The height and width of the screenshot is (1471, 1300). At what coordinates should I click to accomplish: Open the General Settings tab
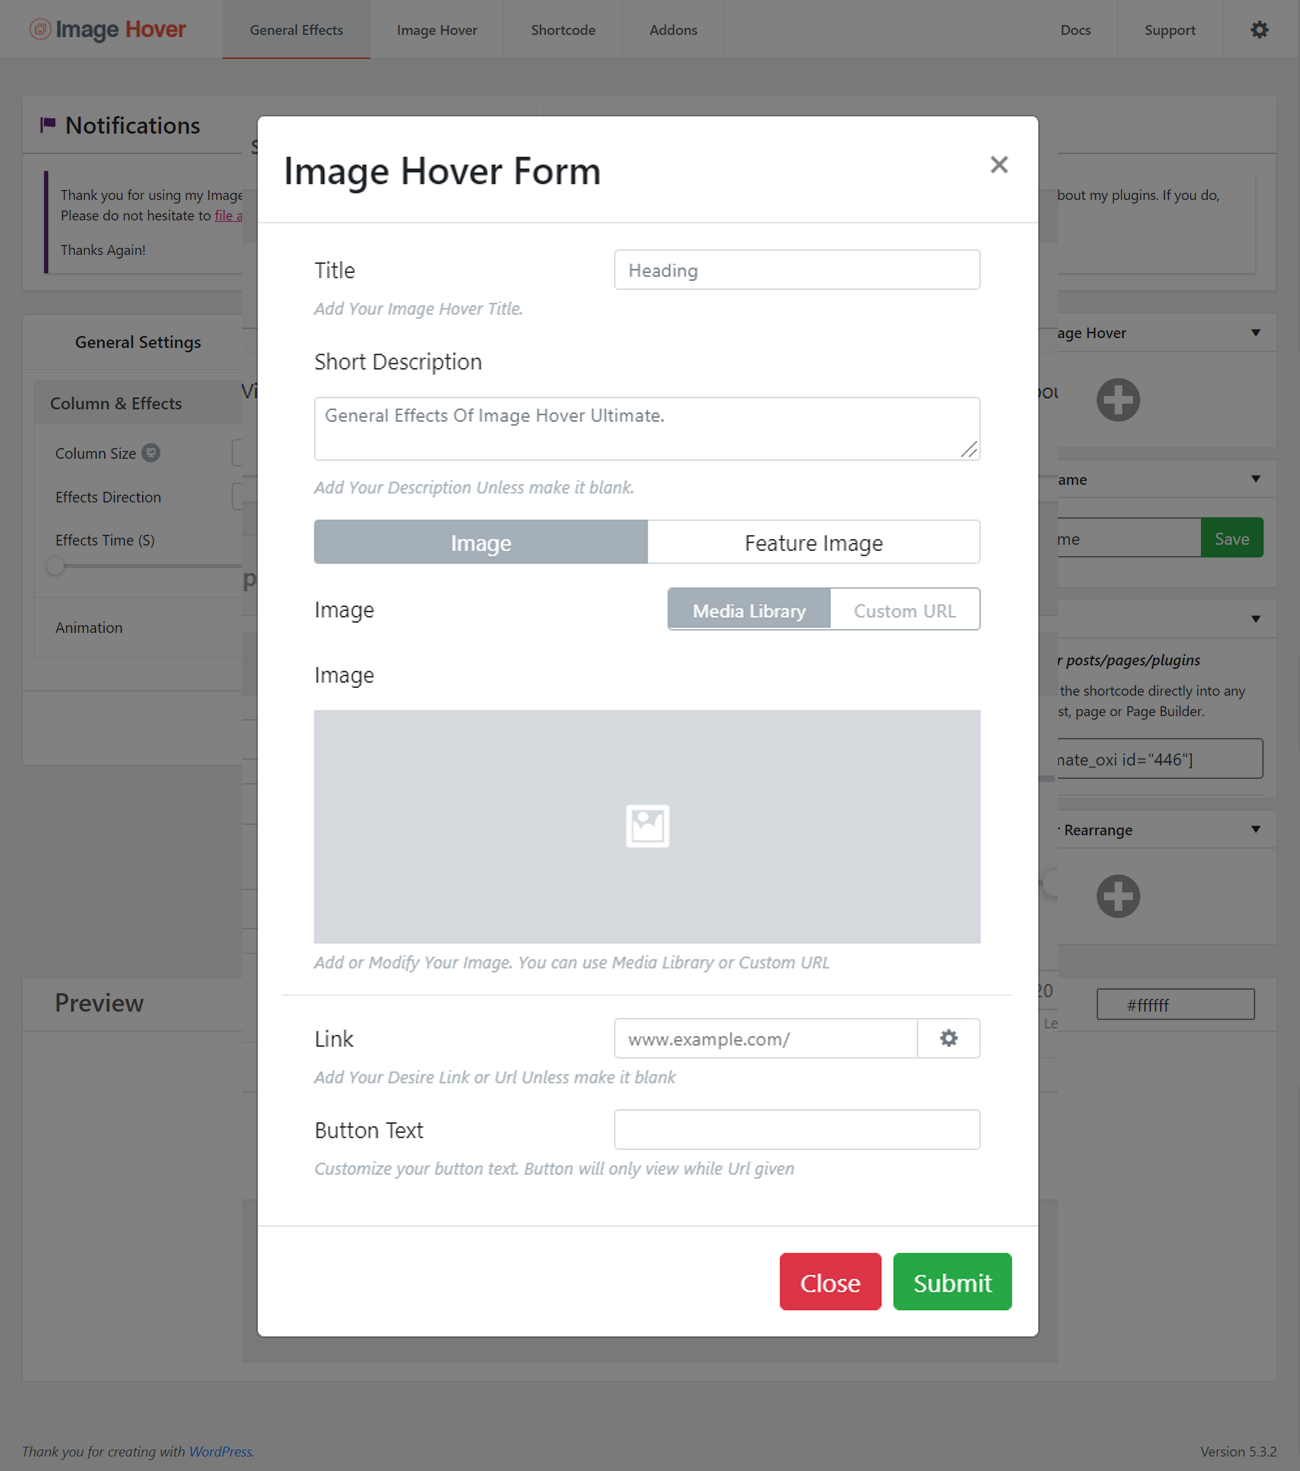click(x=138, y=342)
